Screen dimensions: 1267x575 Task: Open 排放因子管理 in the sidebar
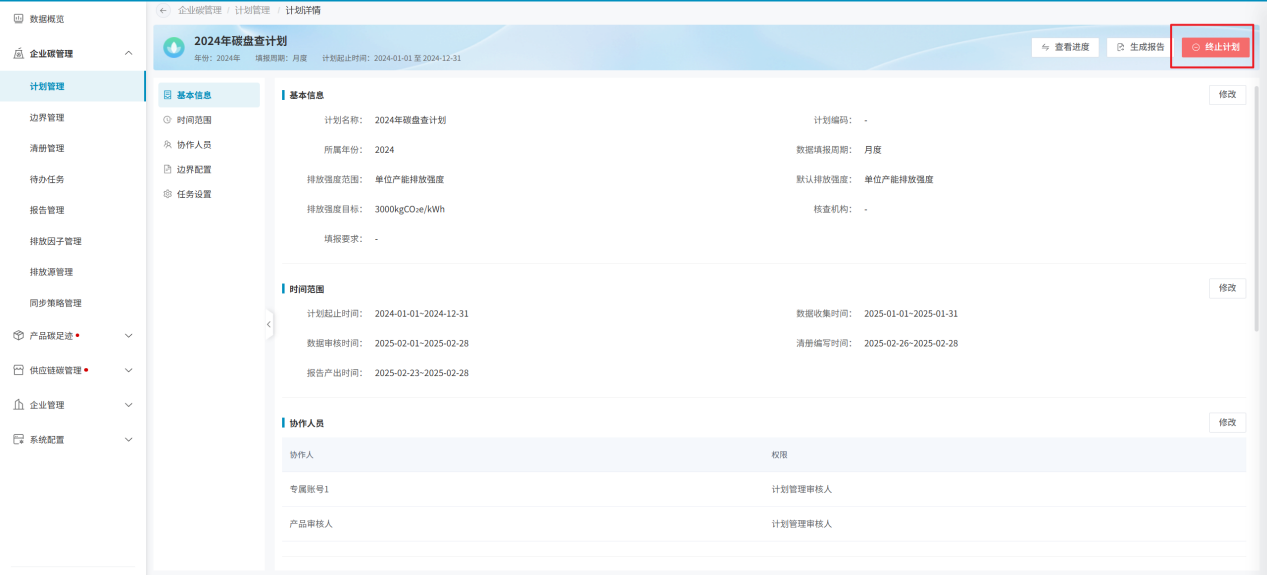coord(55,241)
